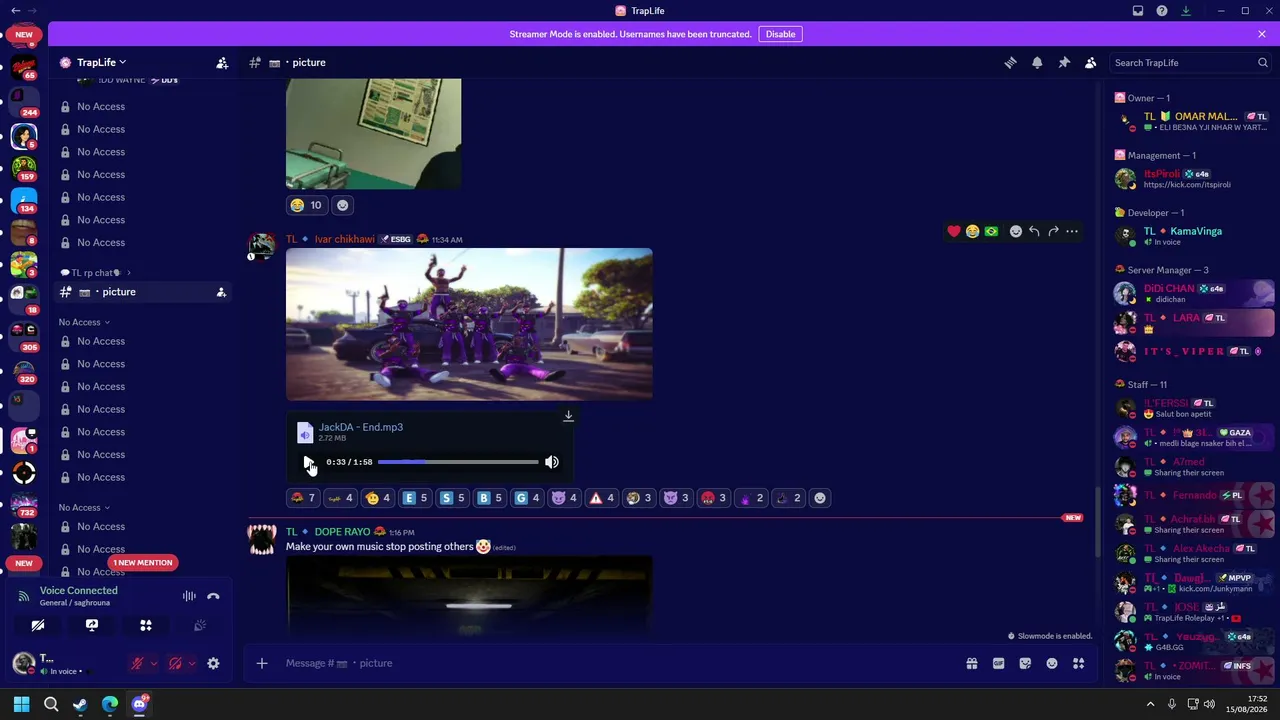Open User Settings gear
1280x720 pixels.
(x=213, y=663)
